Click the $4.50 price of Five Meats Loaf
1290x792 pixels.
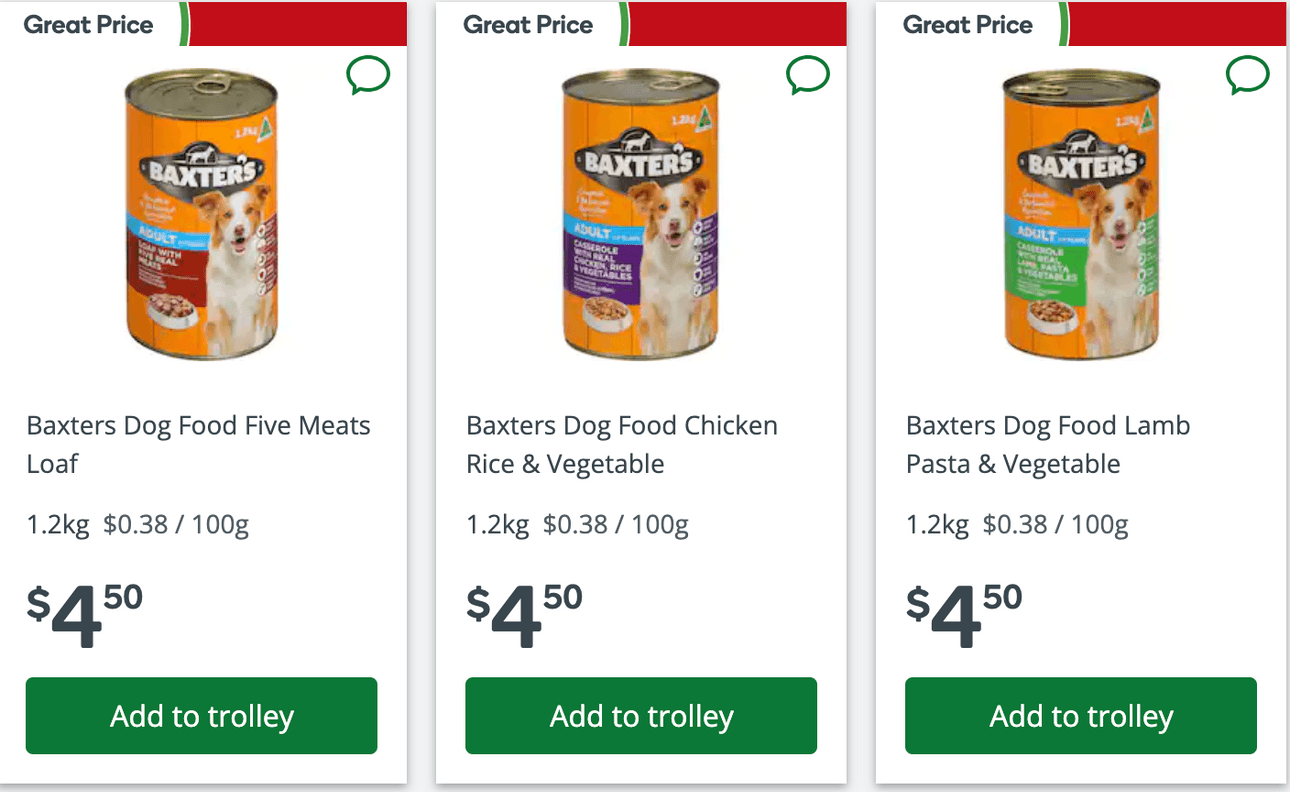tap(85, 613)
